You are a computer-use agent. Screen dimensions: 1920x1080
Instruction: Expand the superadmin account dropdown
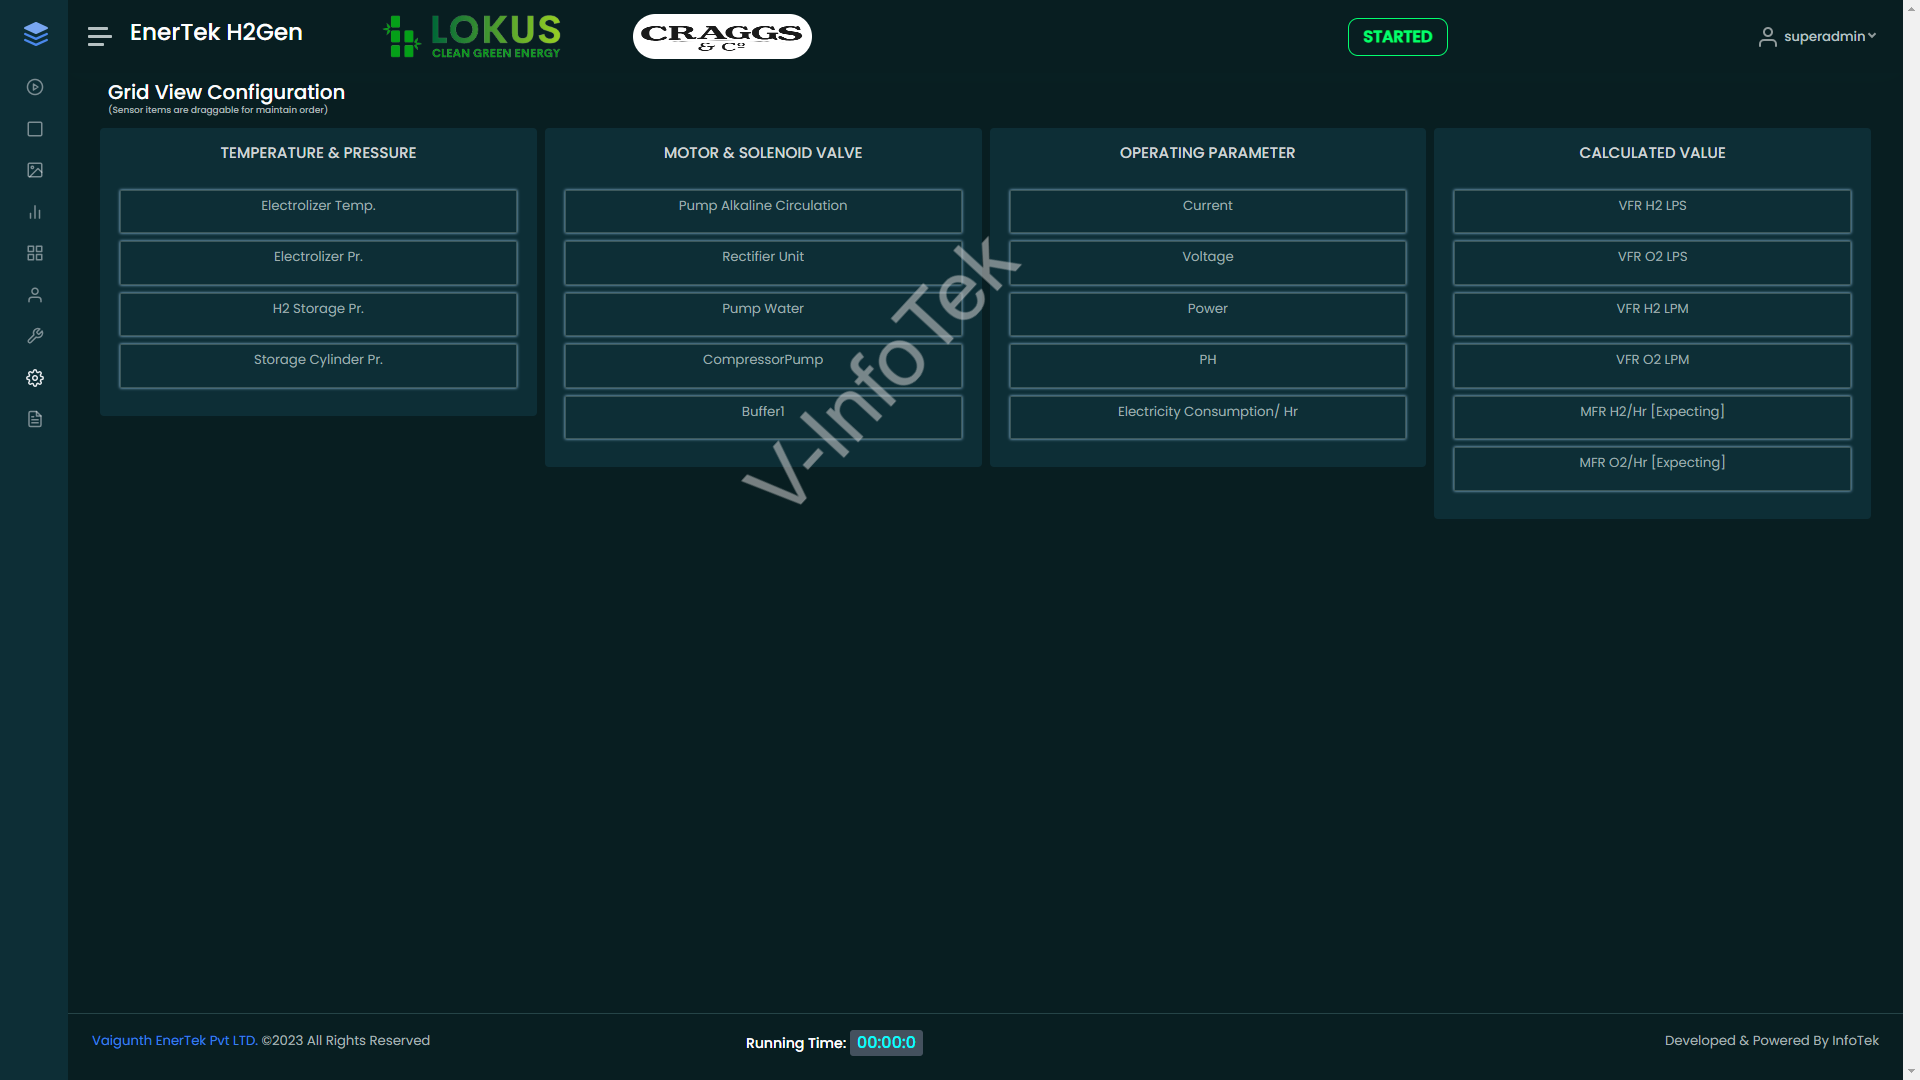click(1829, 37)
